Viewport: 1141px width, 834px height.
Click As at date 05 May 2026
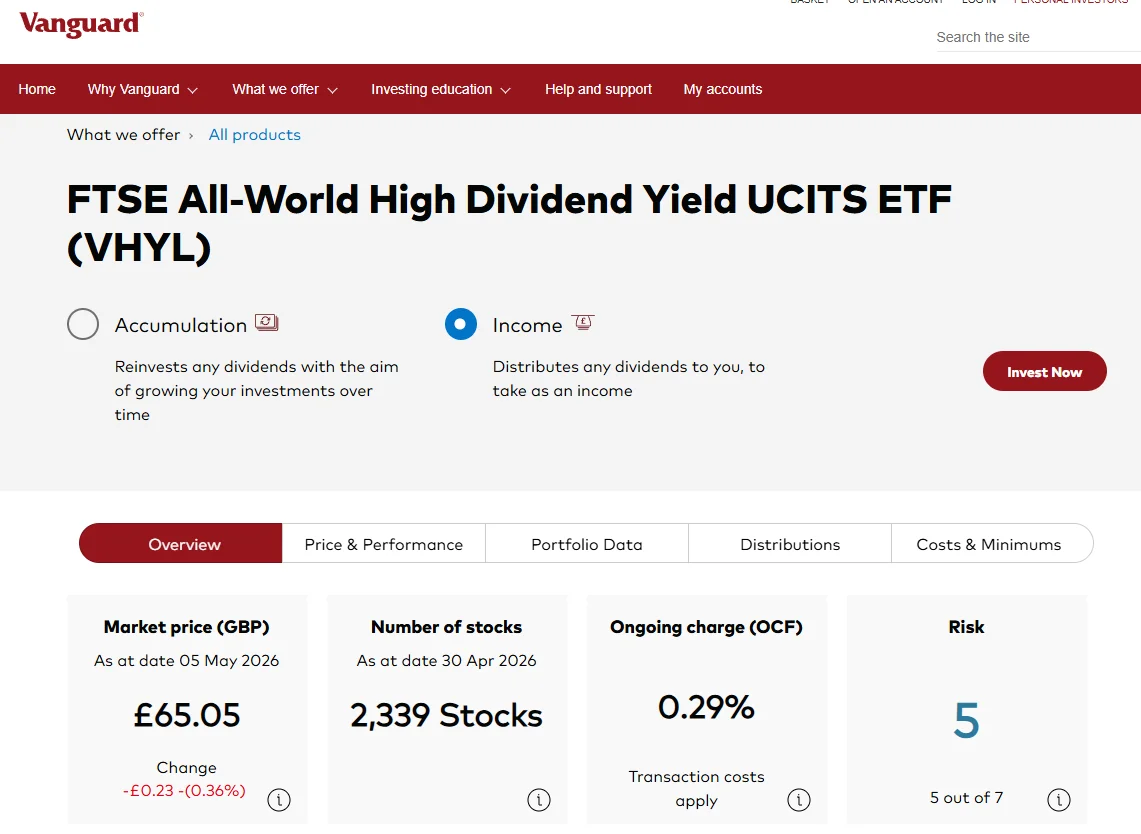[x=186, y=661]
